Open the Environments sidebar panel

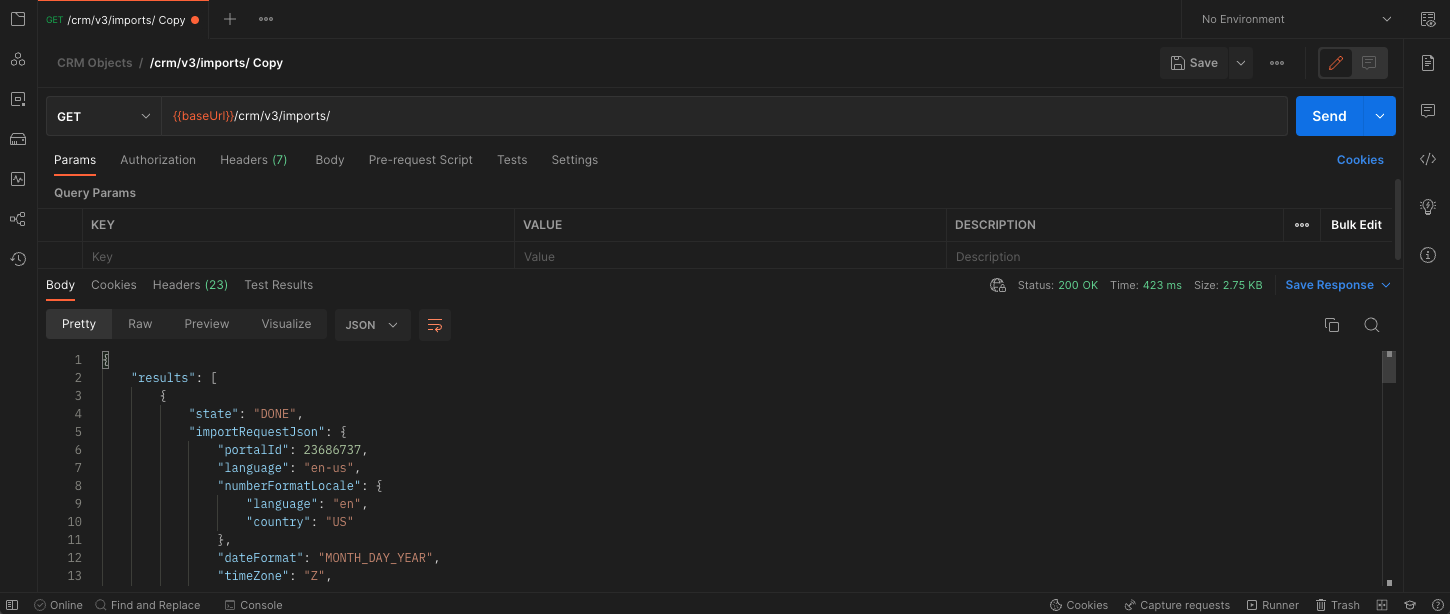[x=17, y=98]
